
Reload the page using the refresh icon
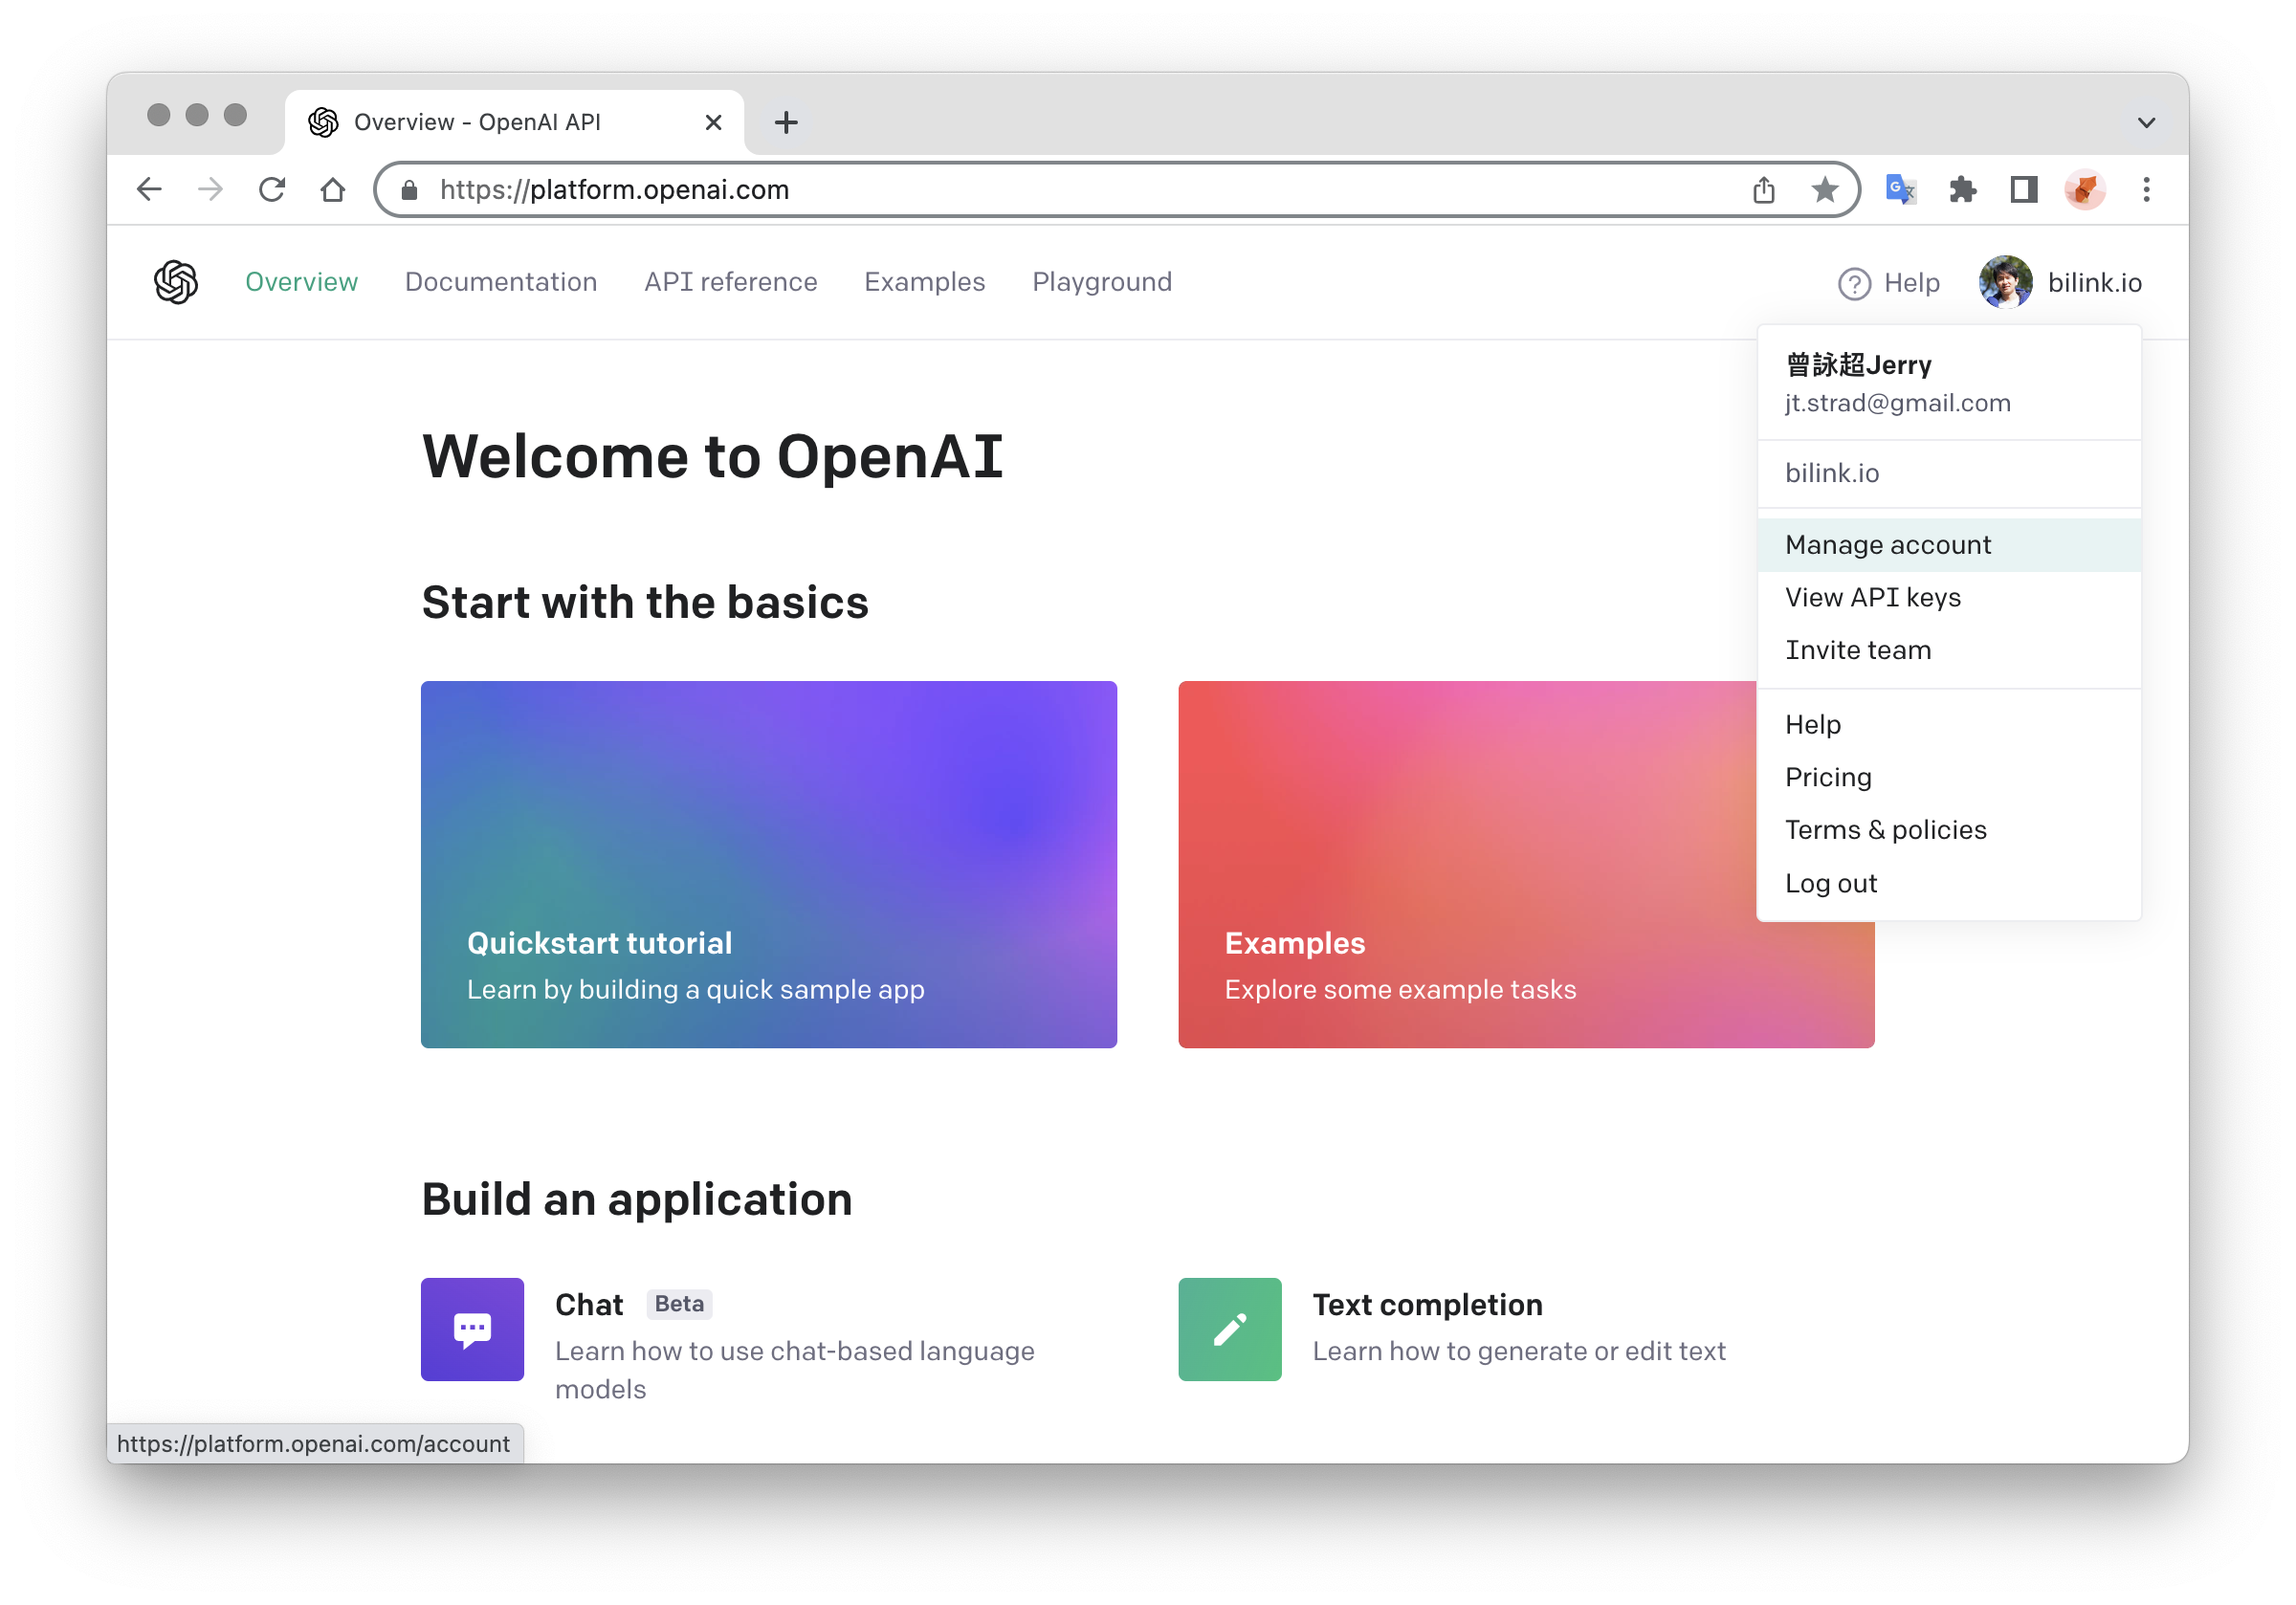(272, 189)
